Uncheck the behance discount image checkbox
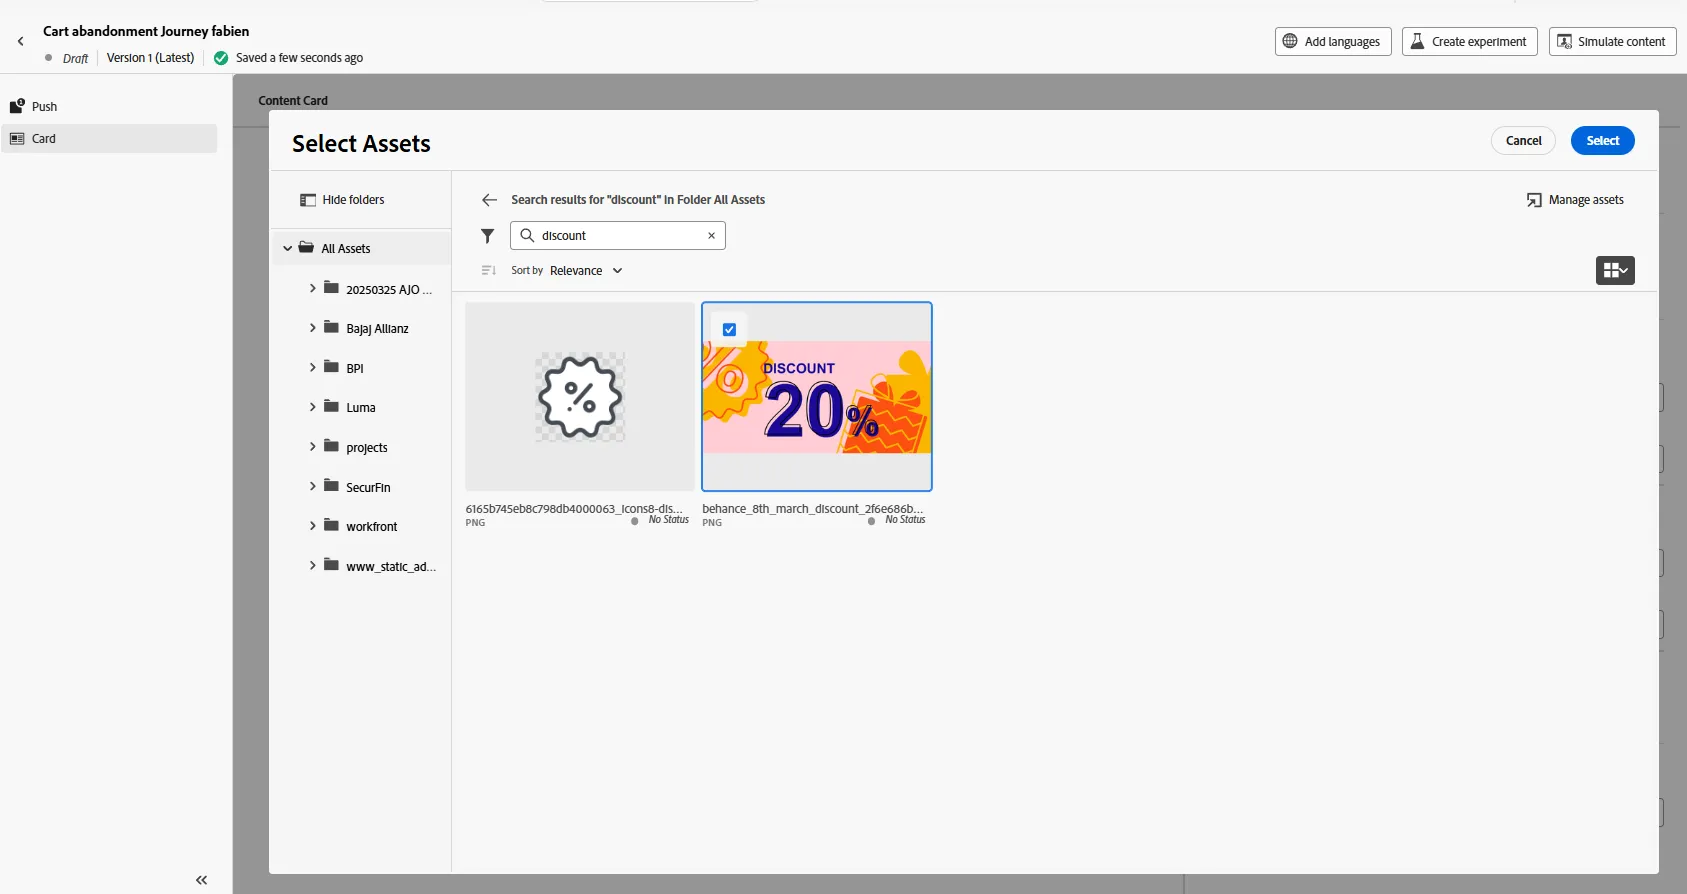 729,329
